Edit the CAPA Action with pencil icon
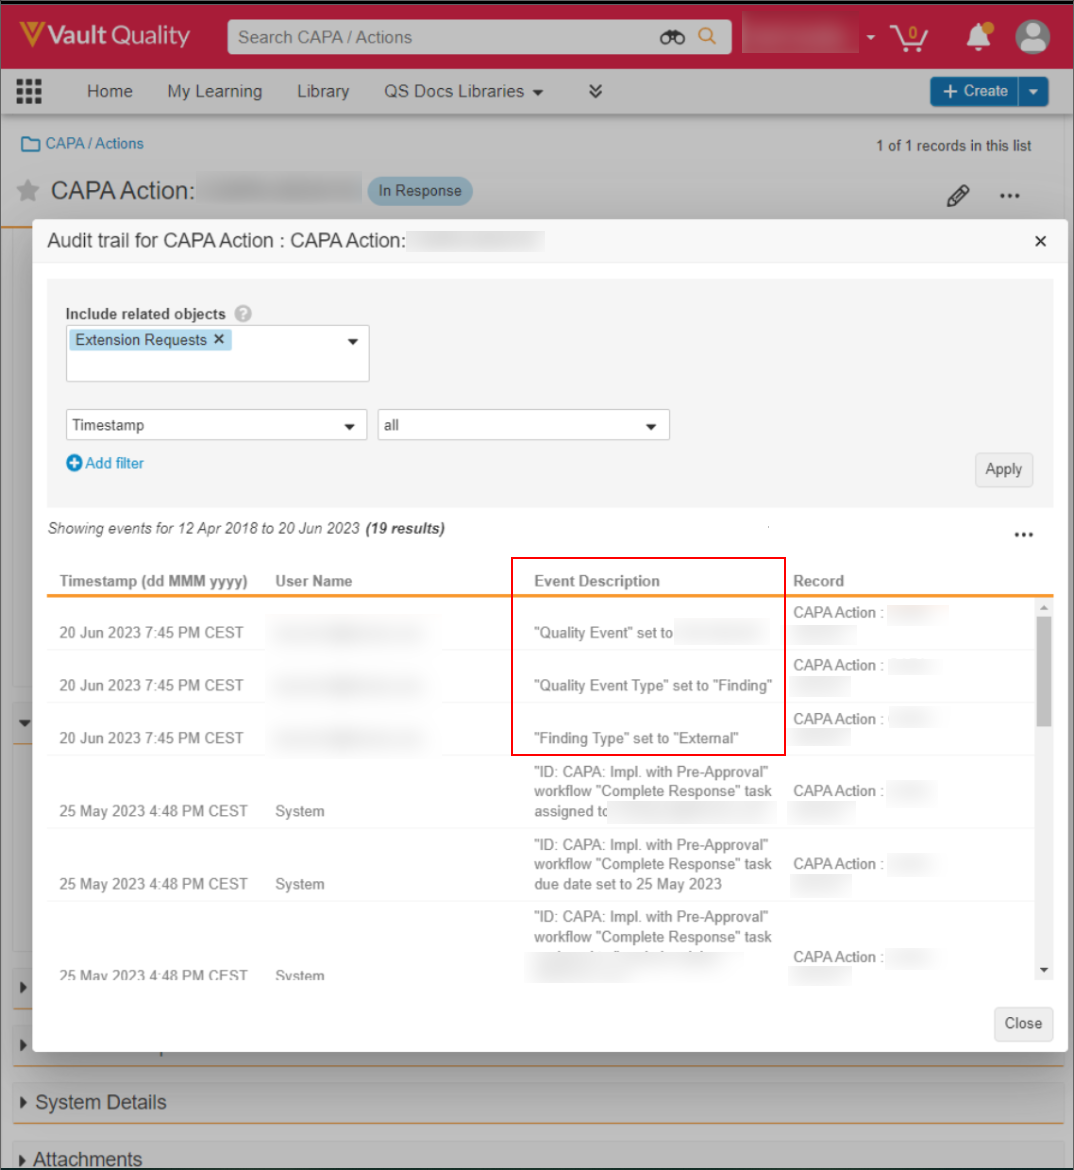Image resolution: width=1074 pixels, height=1170 pixels. [x=958, y=195]
